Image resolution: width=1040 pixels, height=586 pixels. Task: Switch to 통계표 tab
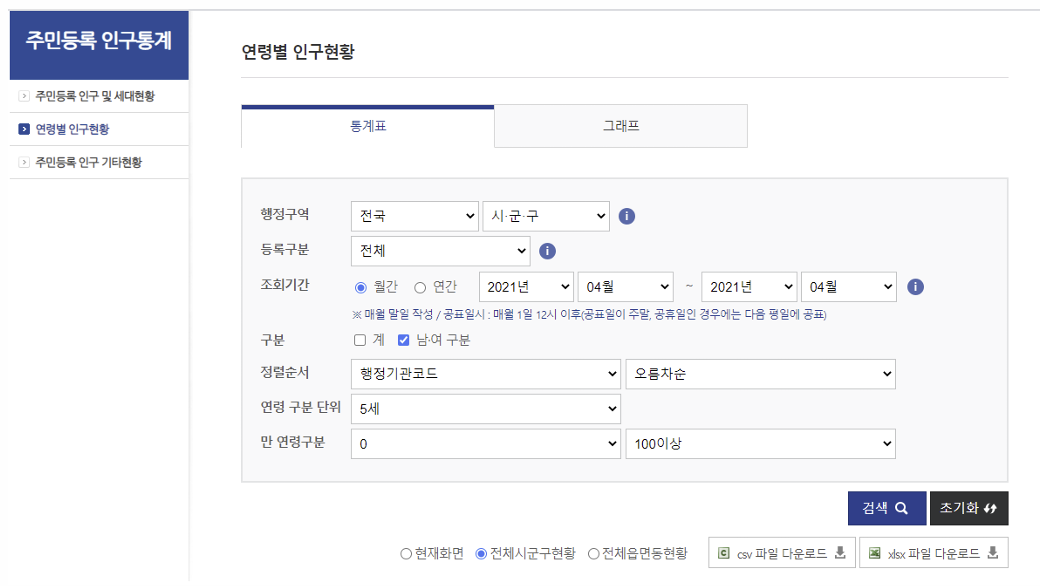coord(368,126)
